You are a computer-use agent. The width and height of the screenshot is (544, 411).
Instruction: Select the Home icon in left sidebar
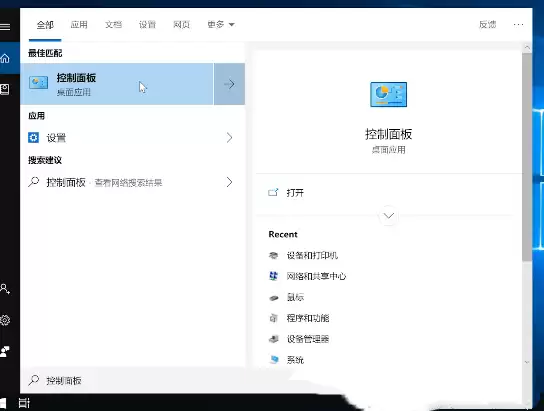(5, 58)
